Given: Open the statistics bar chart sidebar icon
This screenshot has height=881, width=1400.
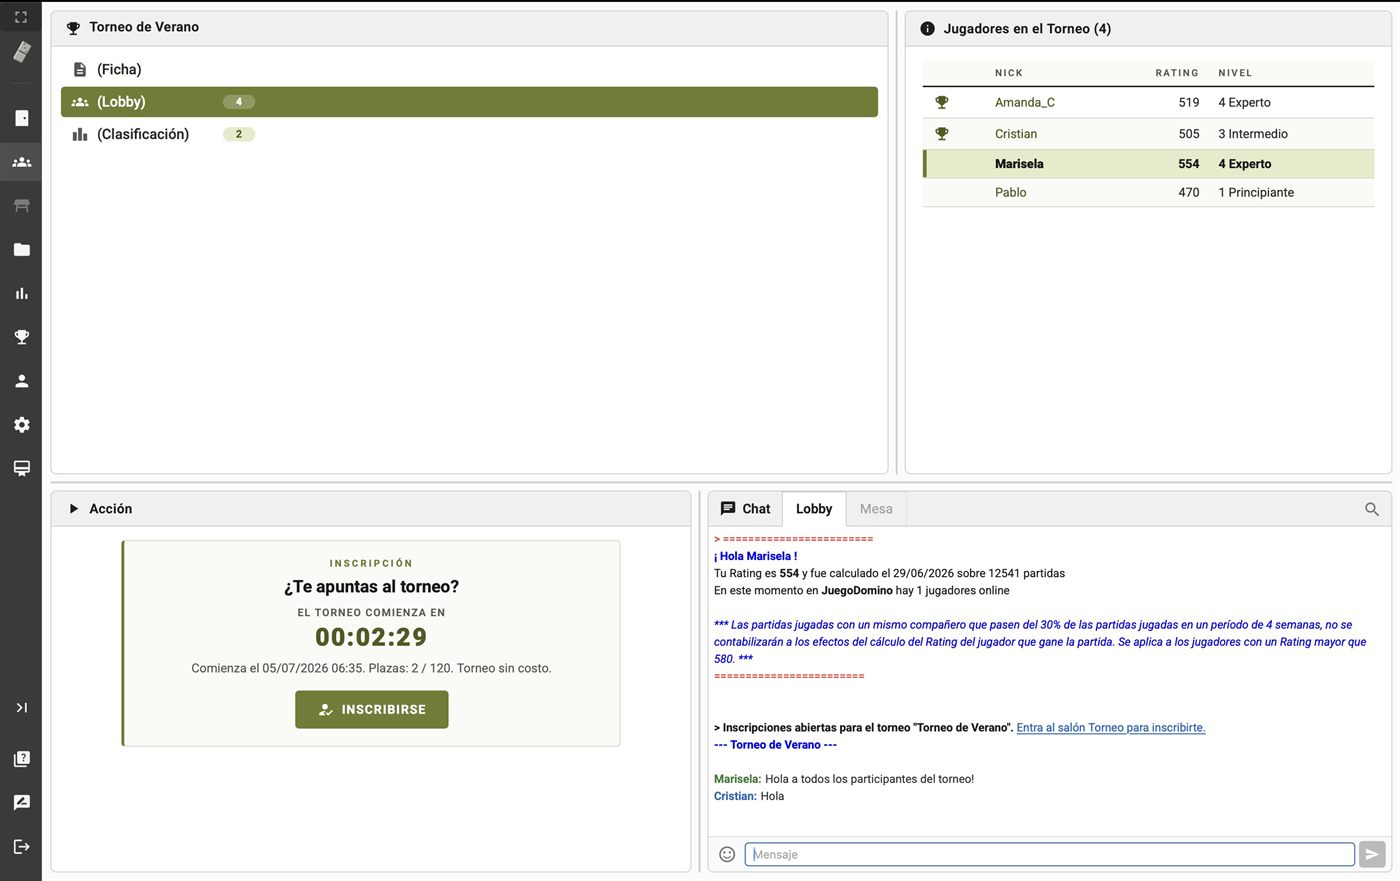Looking at the screenshot, I should [x=21, y=293].
